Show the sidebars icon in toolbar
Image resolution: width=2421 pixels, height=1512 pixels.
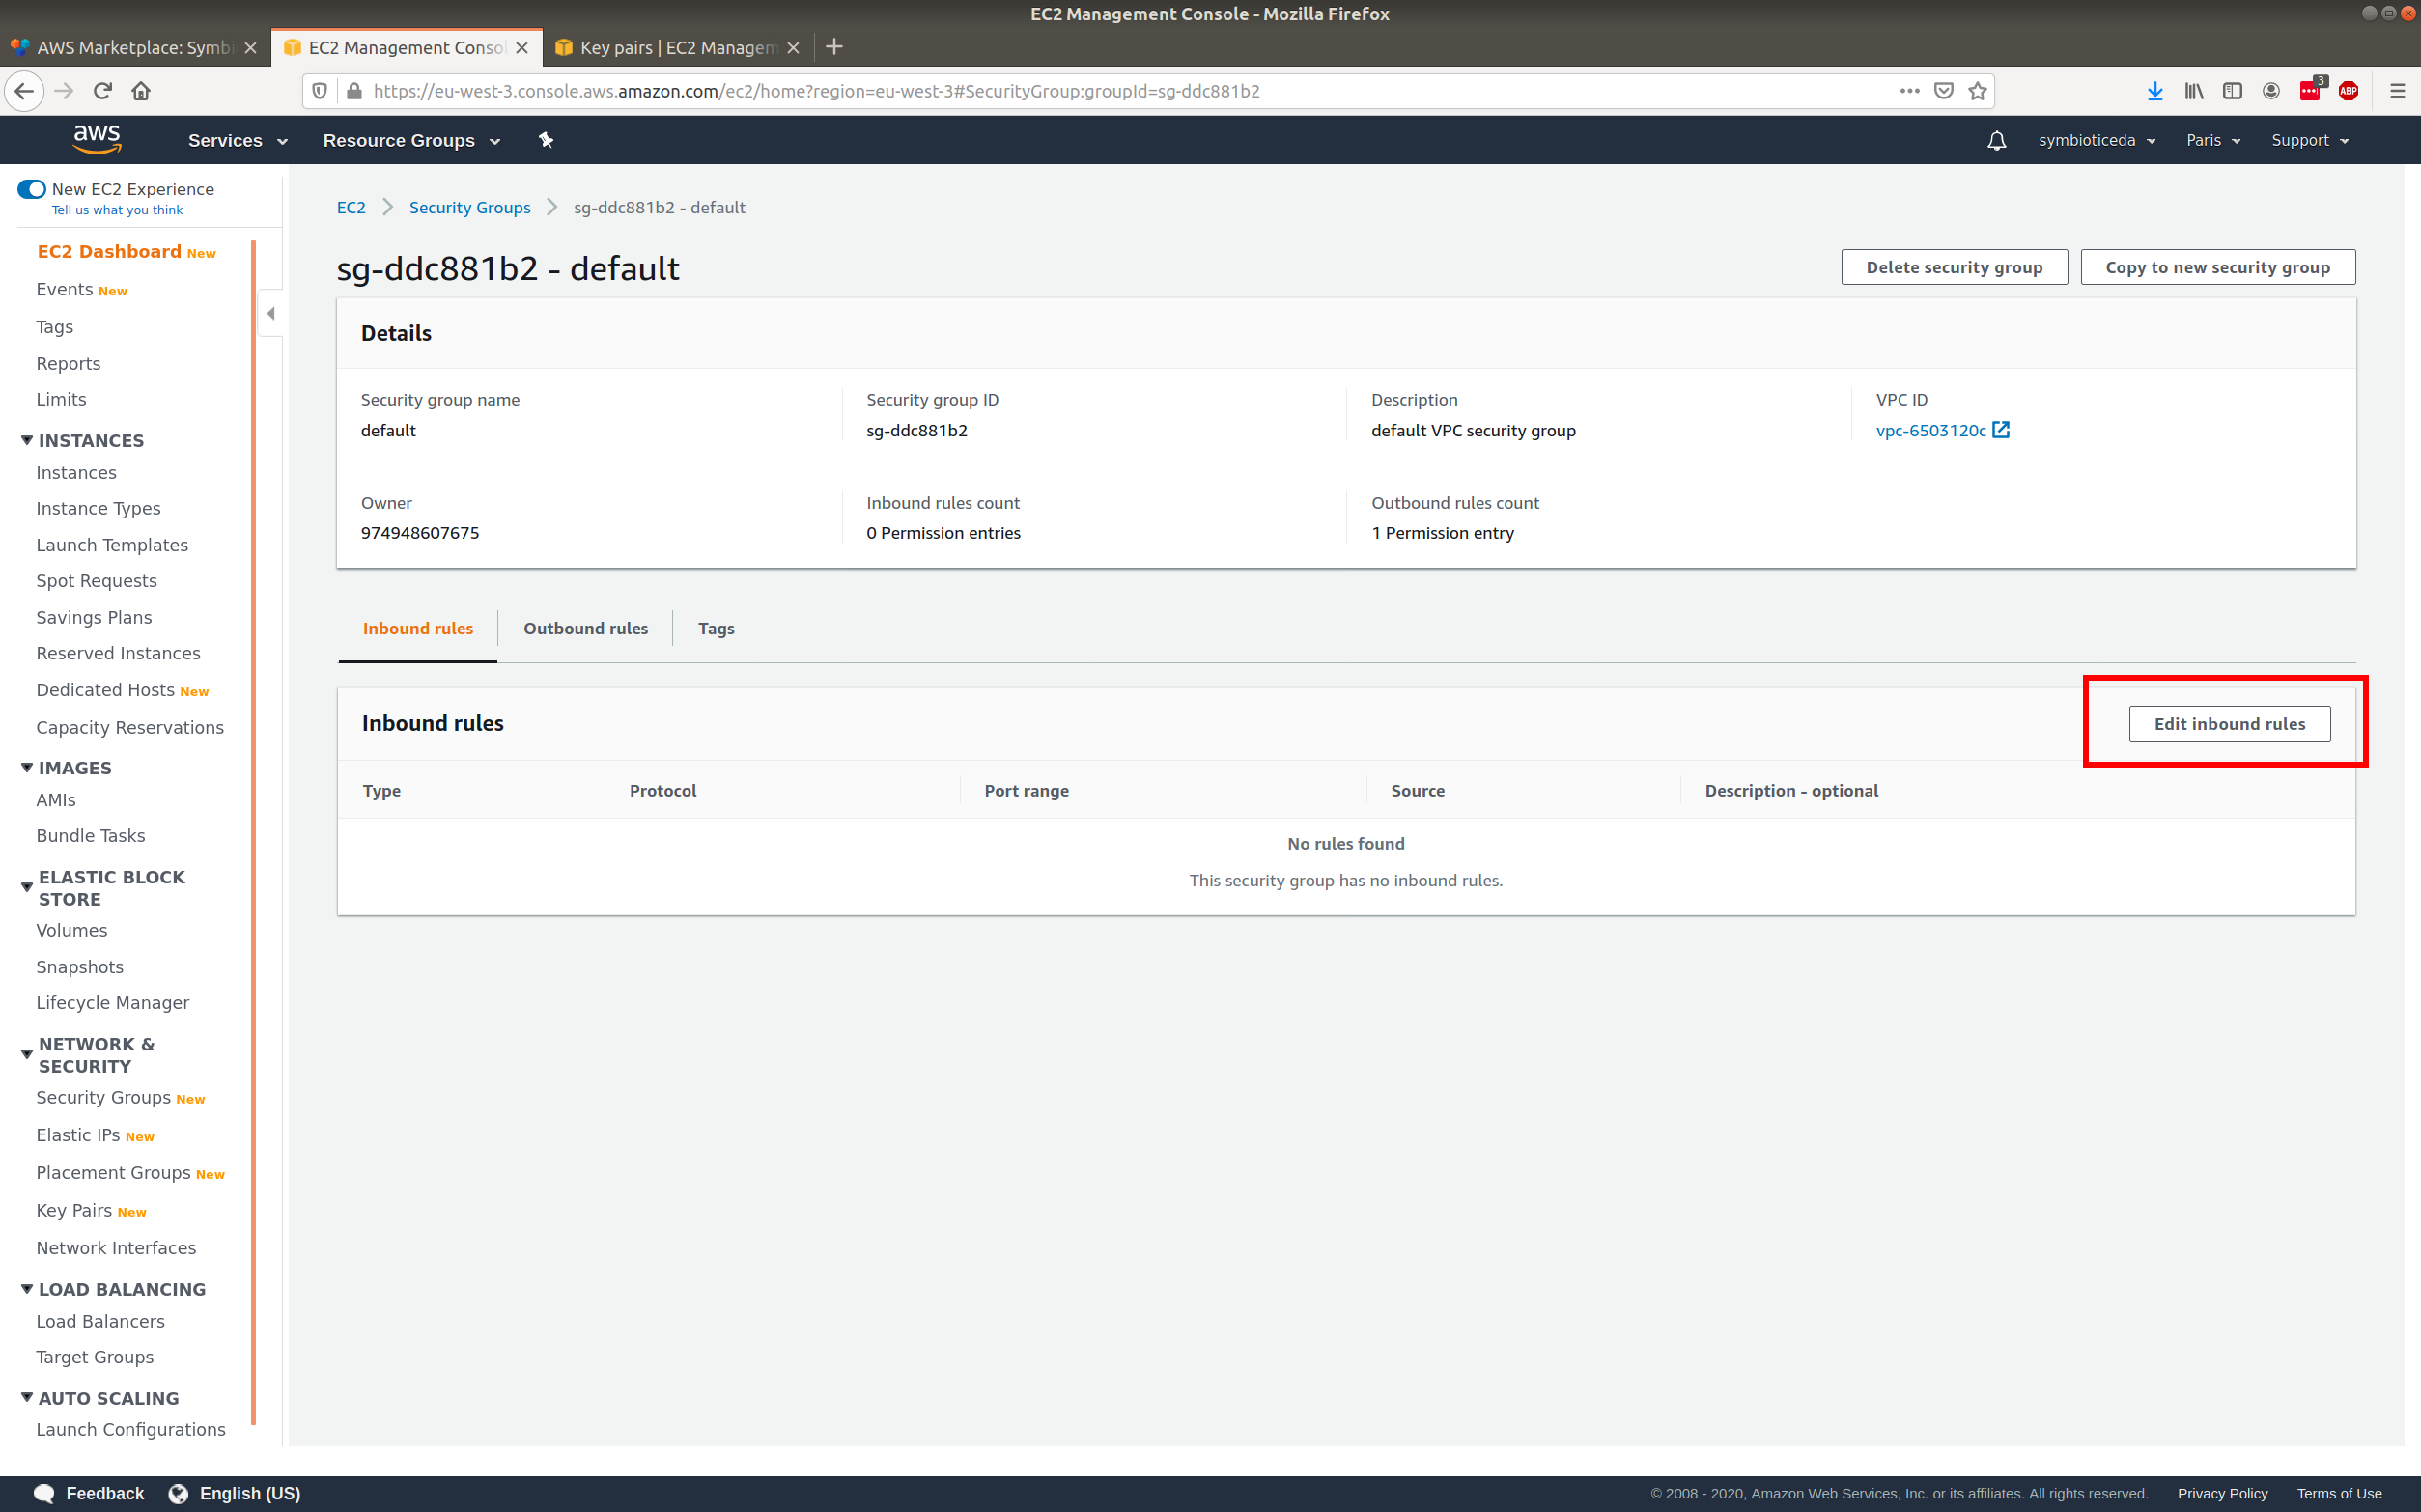click(x=2232, y=91)
